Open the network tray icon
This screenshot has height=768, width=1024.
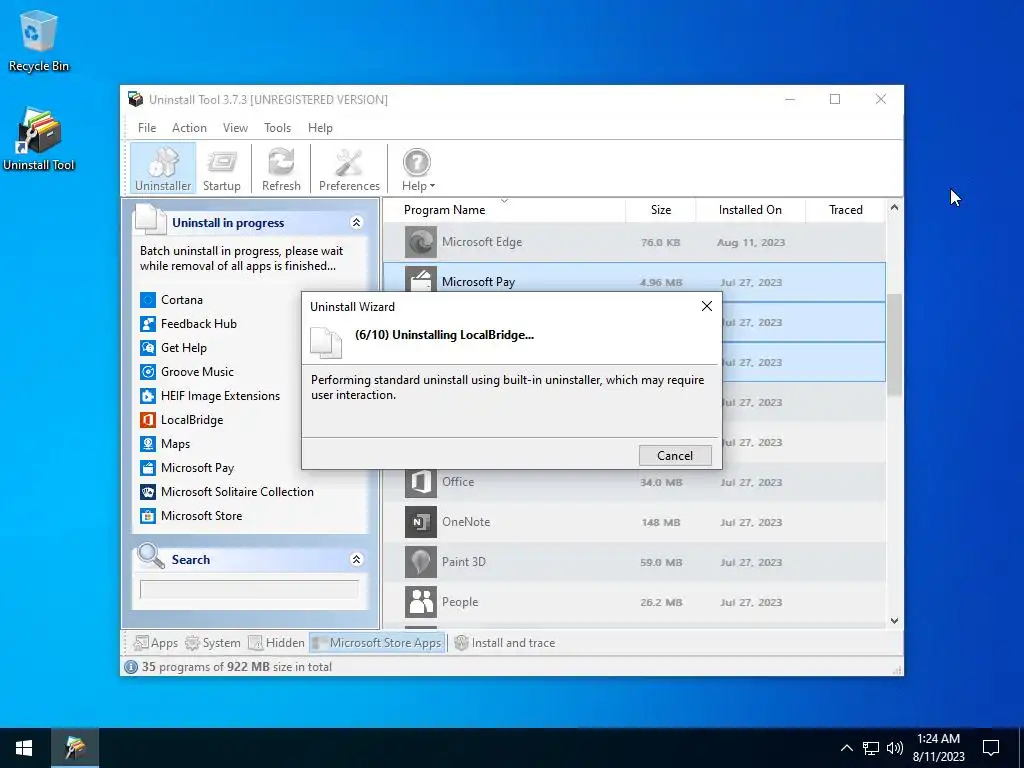(871, 748)
